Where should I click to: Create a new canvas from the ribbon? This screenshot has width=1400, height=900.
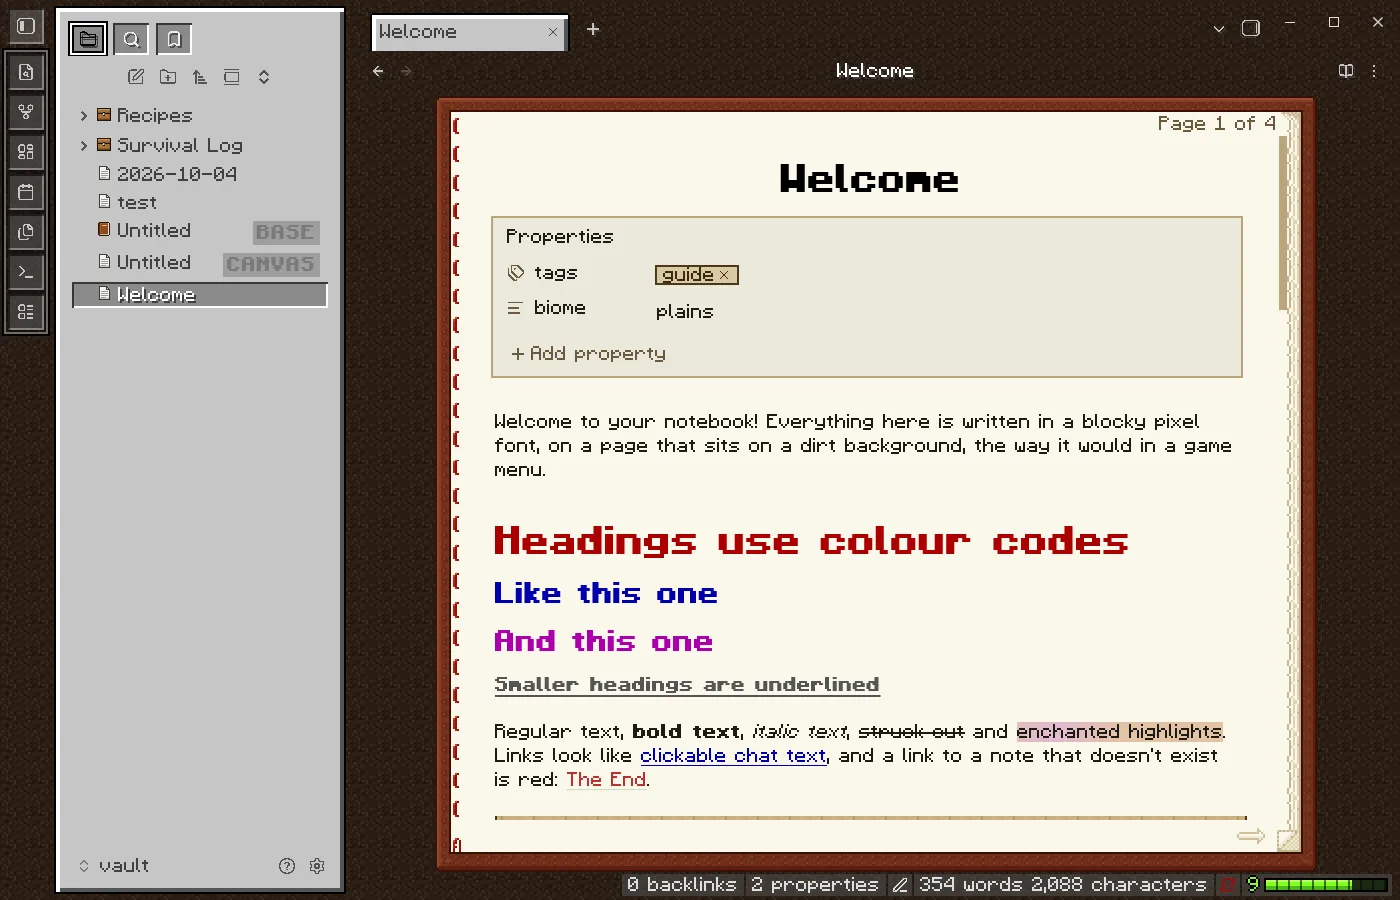pos(26,152)
